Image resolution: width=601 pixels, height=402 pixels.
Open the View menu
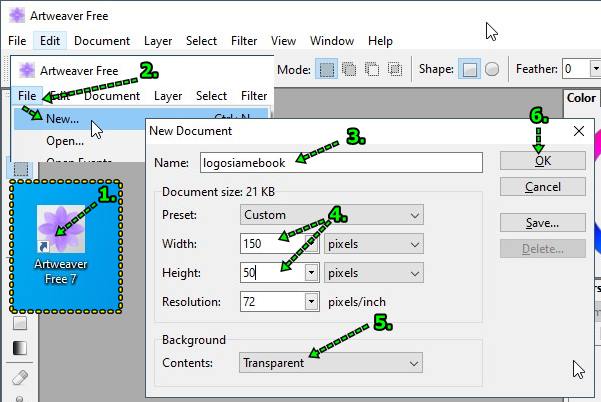[283, 41]
